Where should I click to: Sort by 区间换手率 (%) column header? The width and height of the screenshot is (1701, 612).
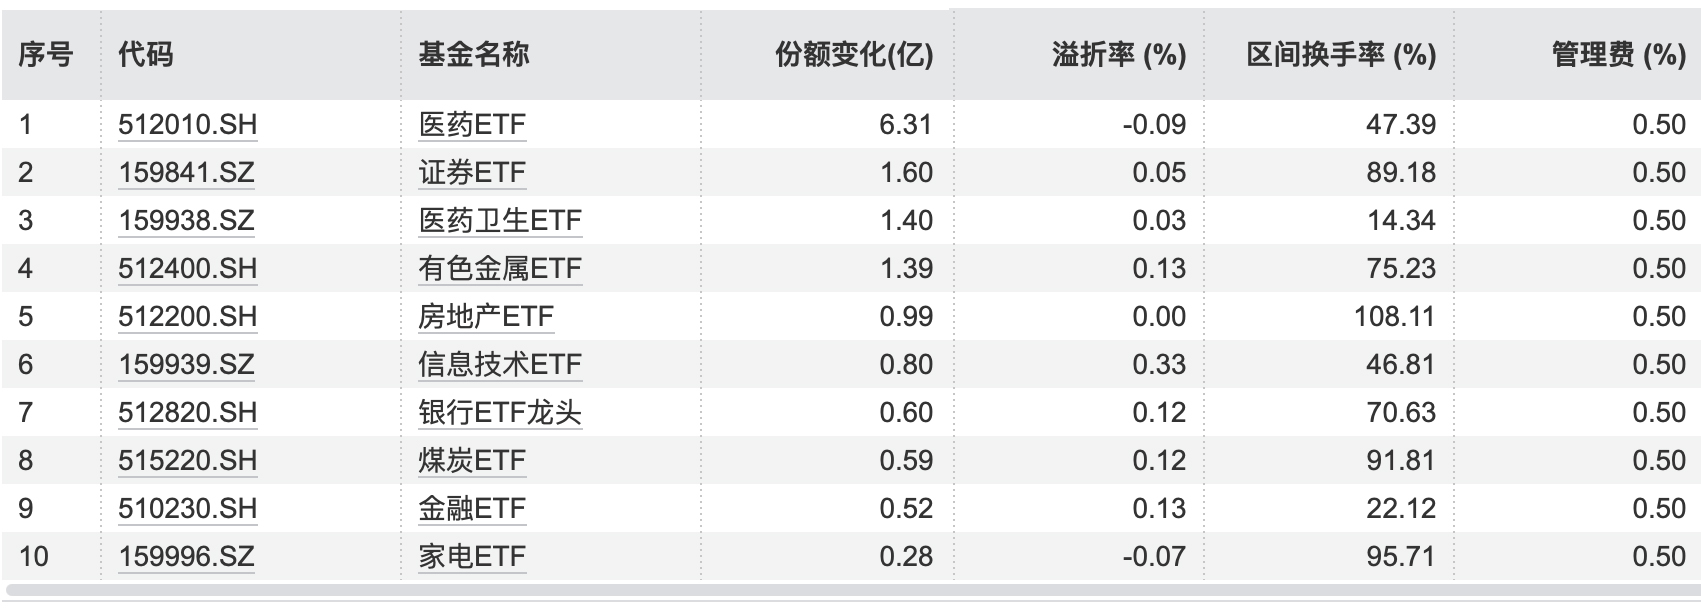pos(1340,55)
